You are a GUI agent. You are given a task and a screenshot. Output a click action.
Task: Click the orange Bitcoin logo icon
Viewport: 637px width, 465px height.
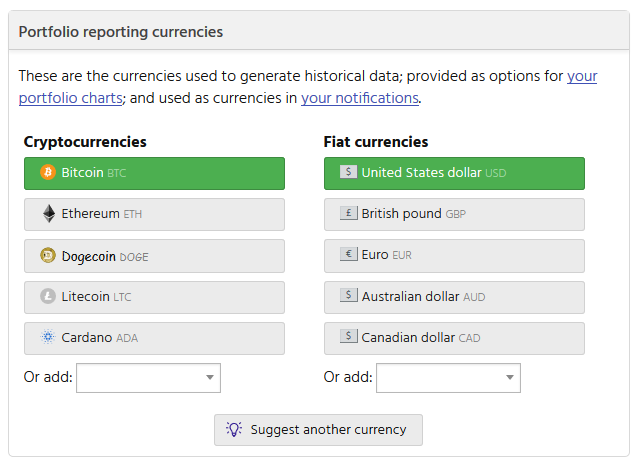click(48, 173)
